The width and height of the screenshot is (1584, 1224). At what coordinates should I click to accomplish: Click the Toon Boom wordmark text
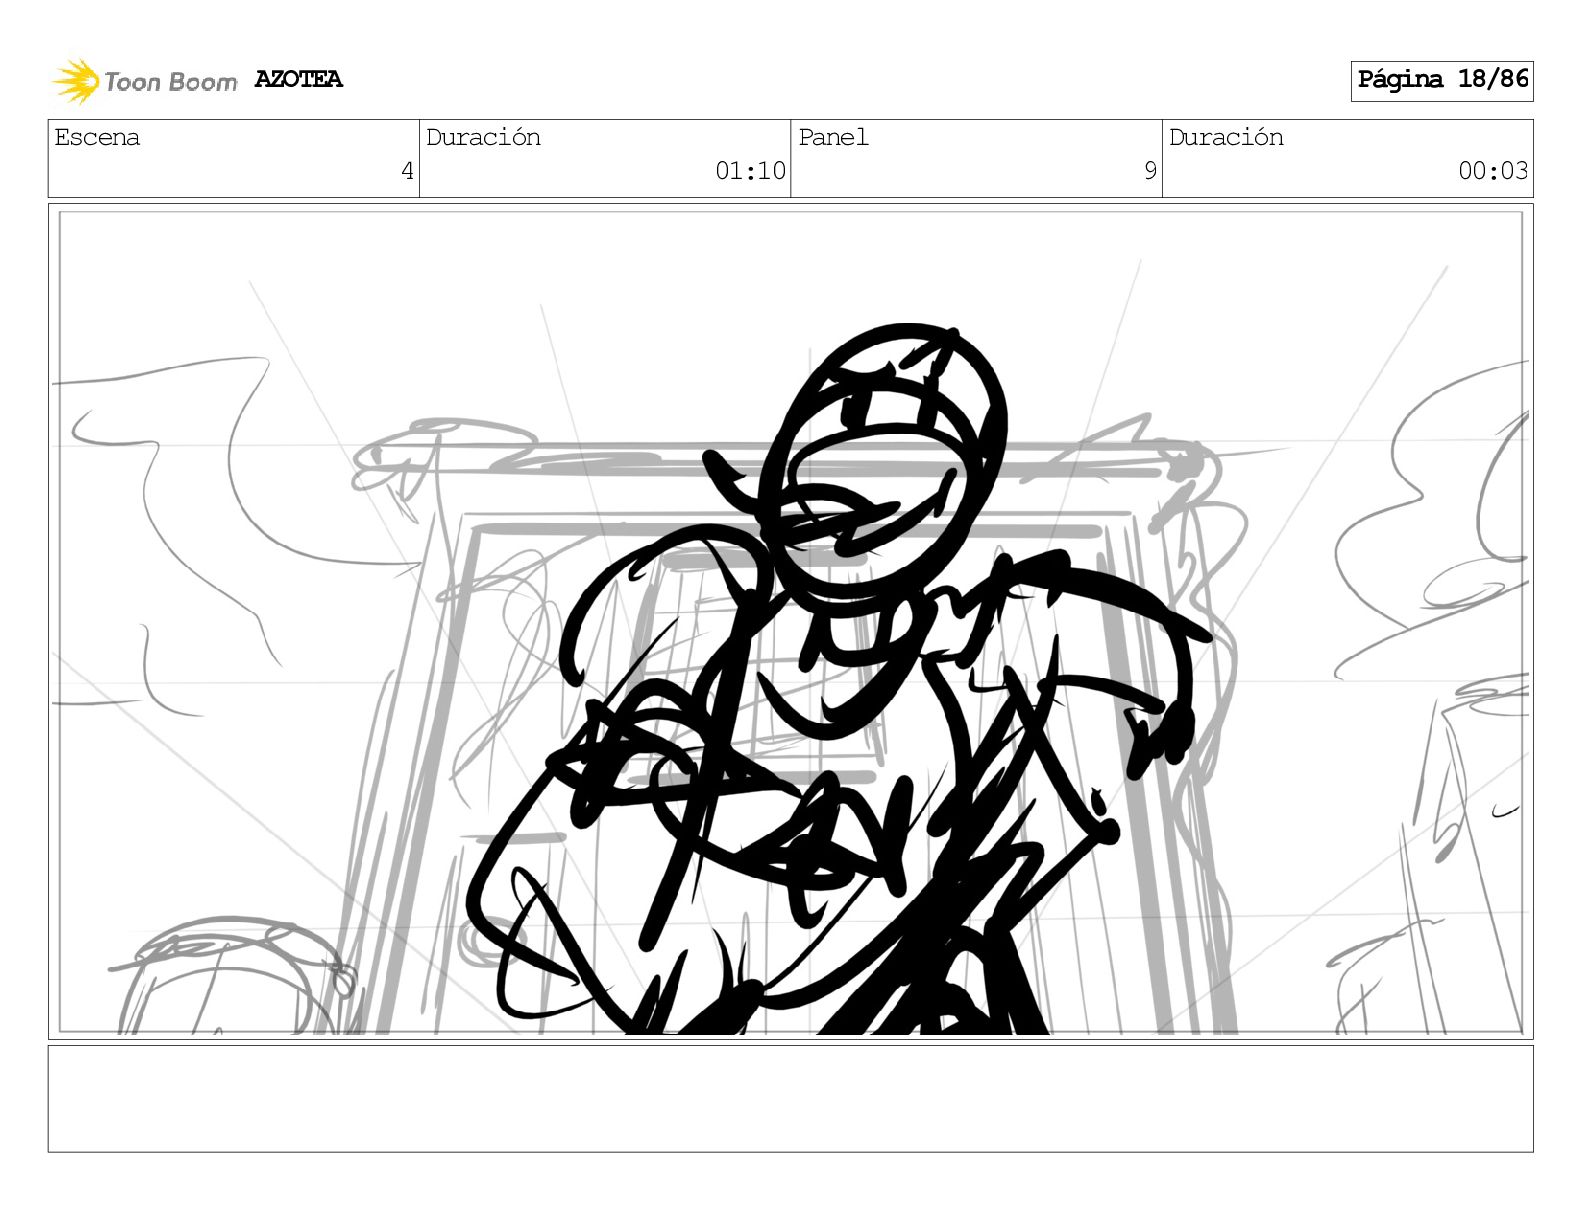click(170, 82)
